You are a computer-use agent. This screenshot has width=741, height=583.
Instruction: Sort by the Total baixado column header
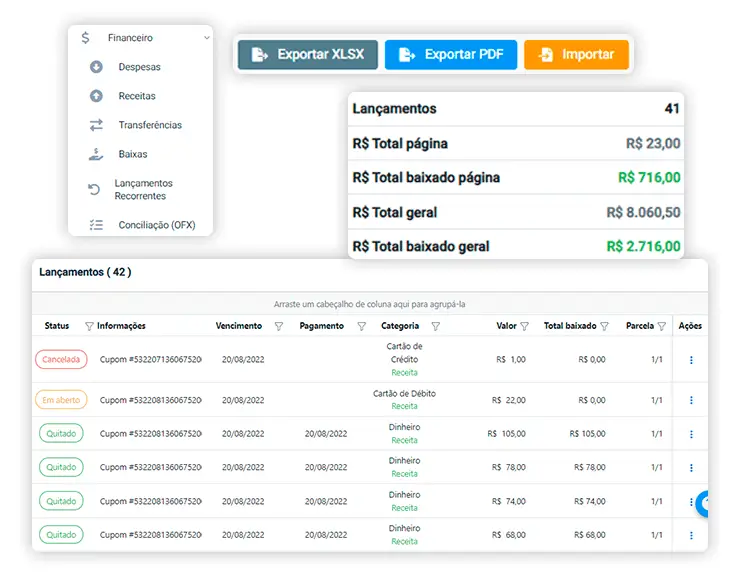(x=570, y=326)
